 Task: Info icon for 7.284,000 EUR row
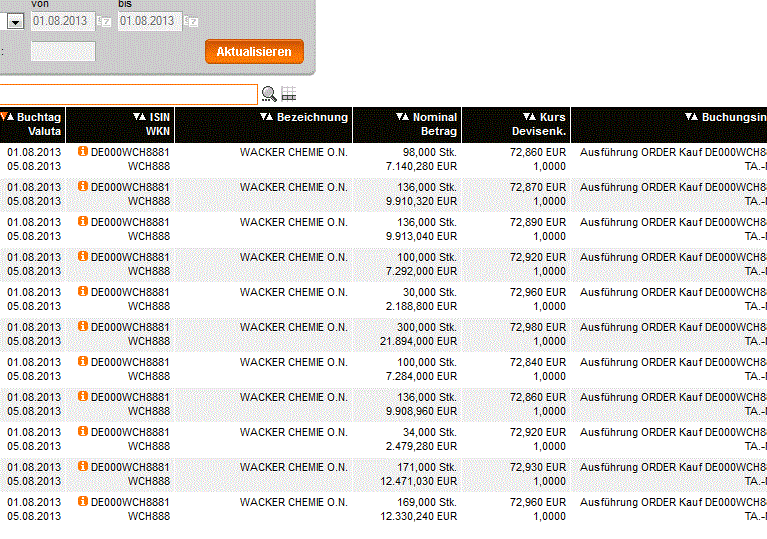[x=83, y=361]
